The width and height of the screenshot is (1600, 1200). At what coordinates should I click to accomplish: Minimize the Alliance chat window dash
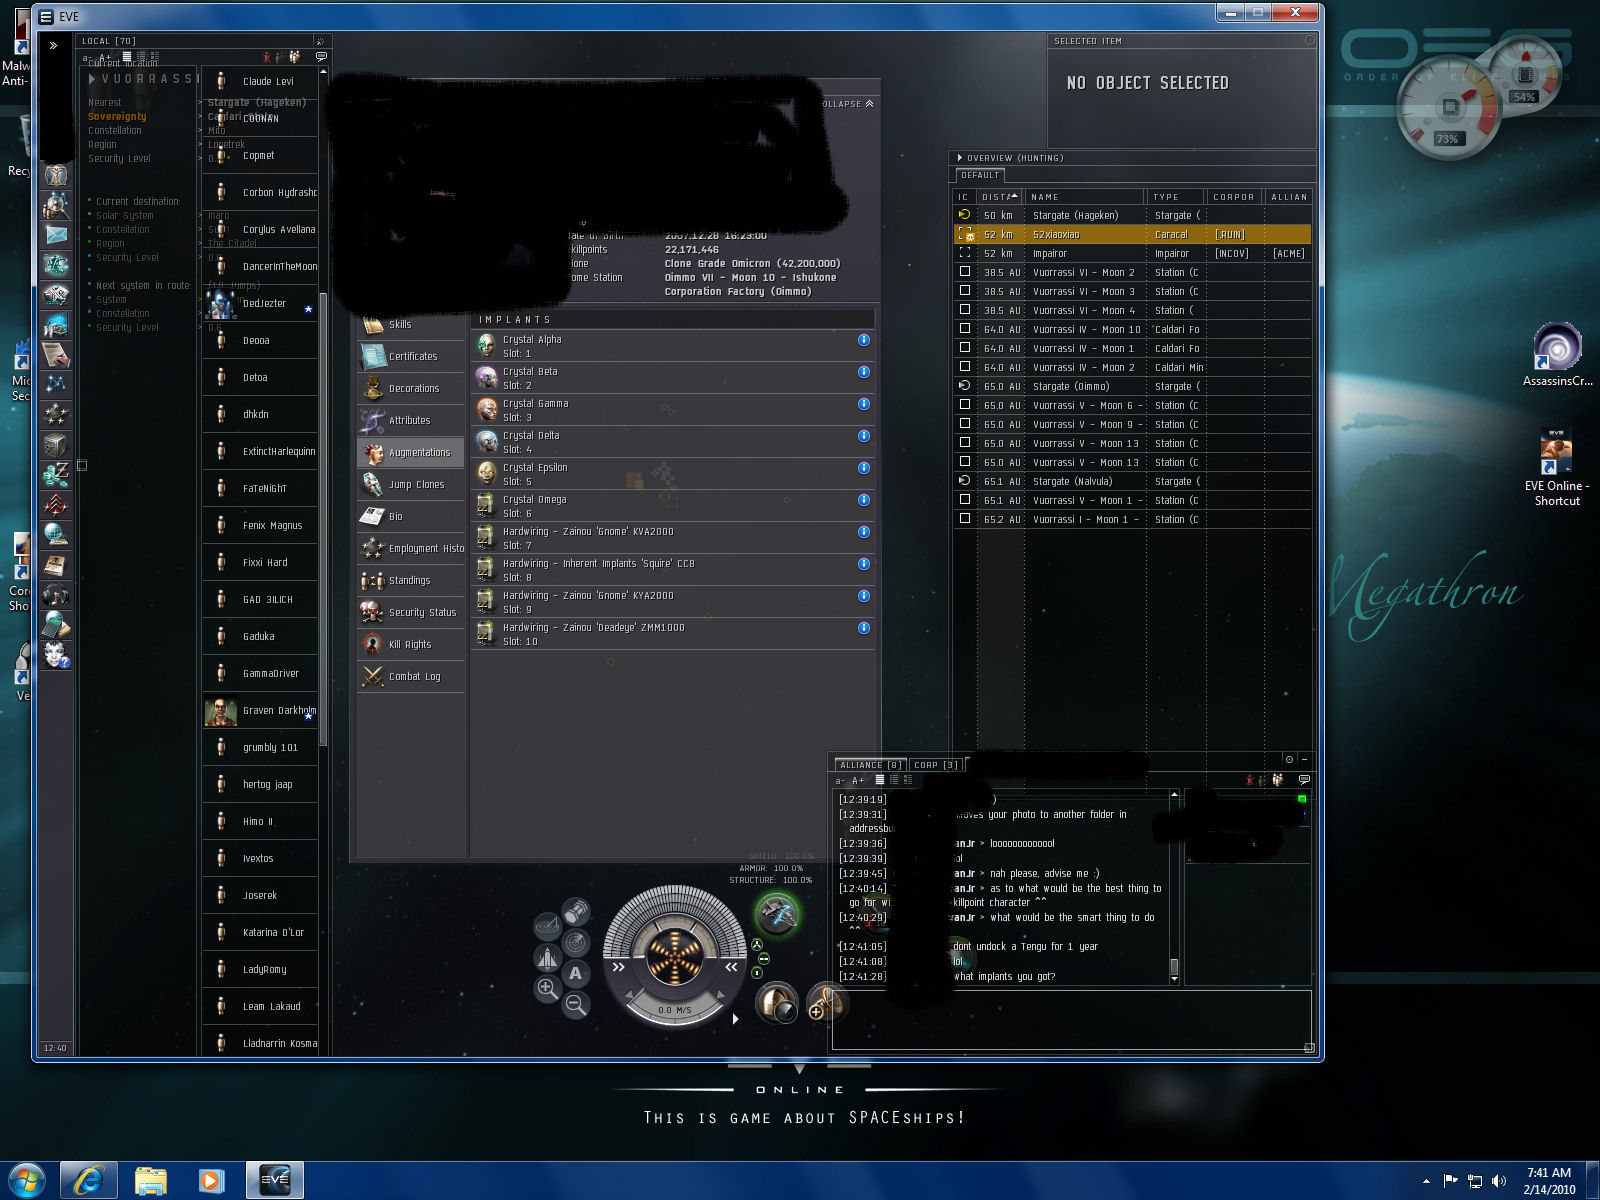pyautogui.click(x=1304, y=759)
